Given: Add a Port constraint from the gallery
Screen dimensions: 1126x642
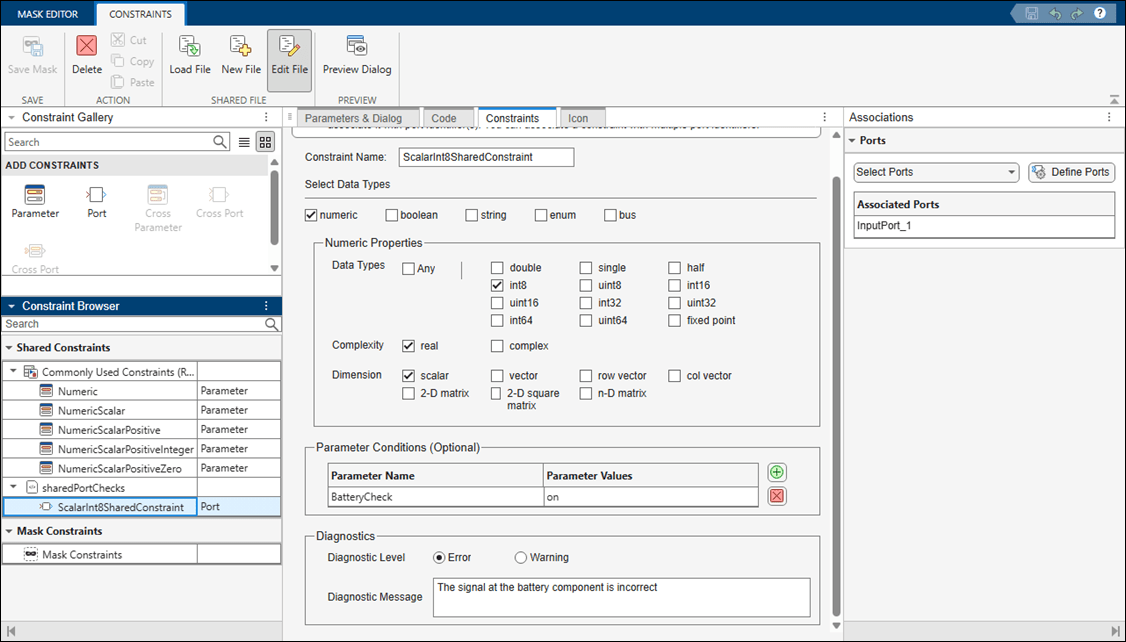Looking at the screenshot, I should point(96,195).
